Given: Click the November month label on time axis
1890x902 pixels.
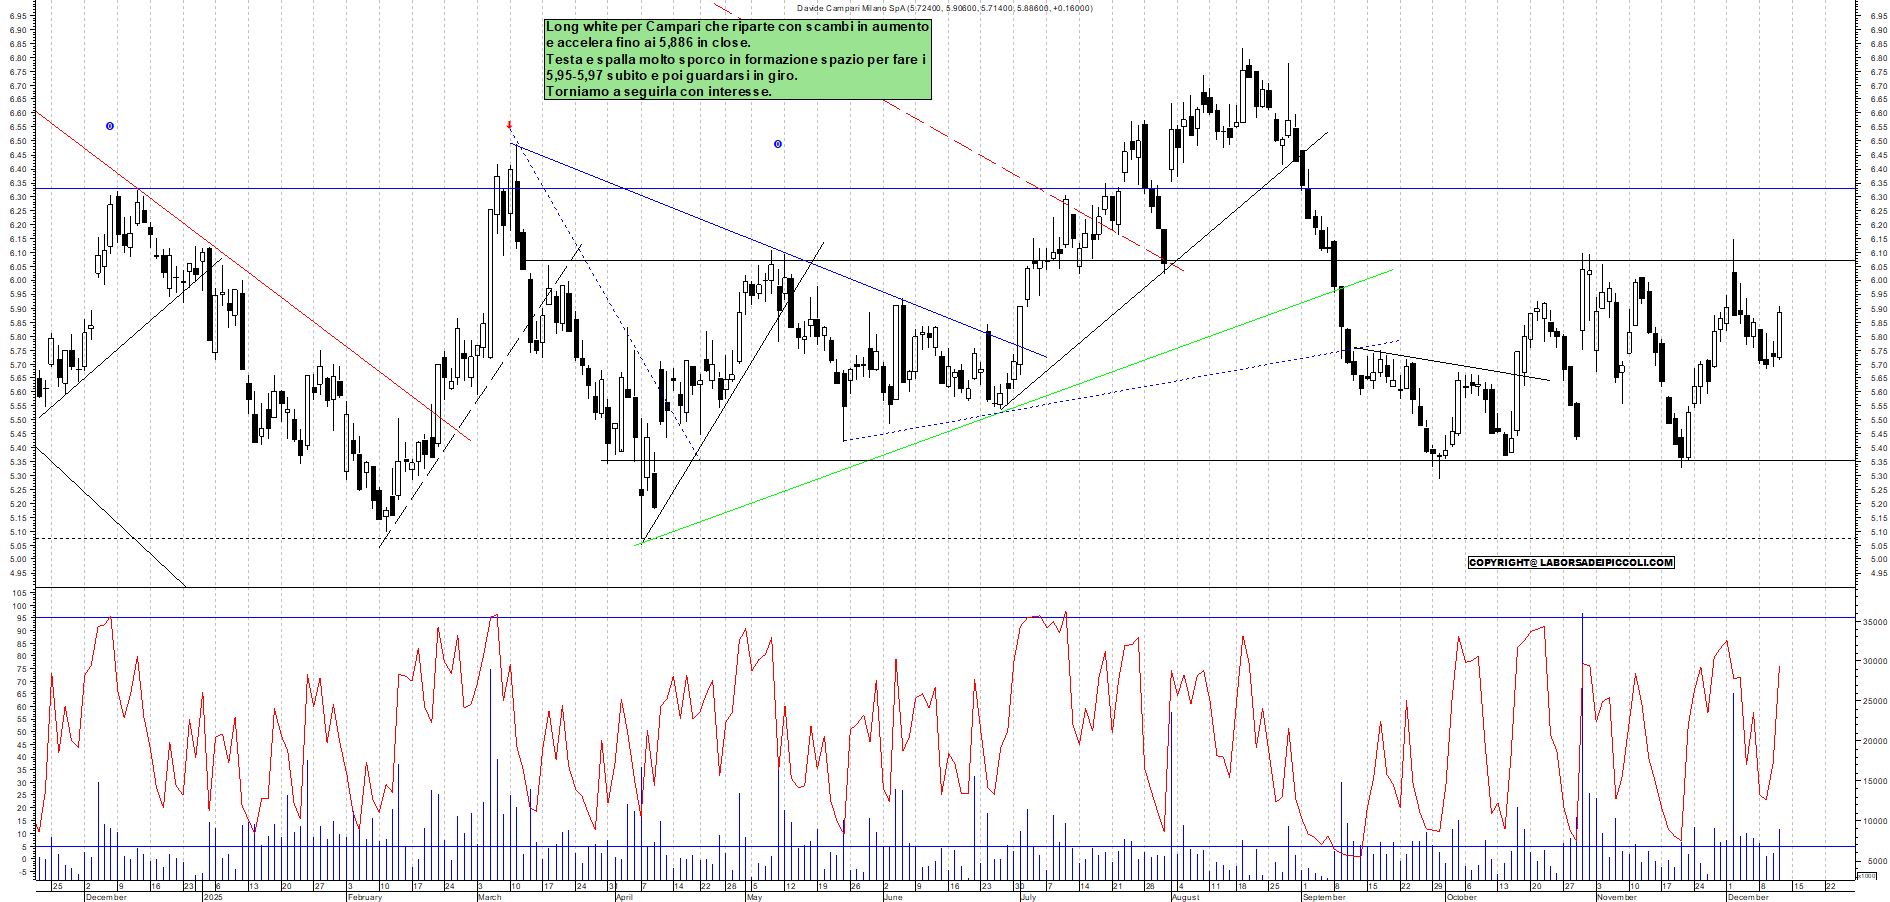Looking at the screenshot, I should (x=1616, y=897).
